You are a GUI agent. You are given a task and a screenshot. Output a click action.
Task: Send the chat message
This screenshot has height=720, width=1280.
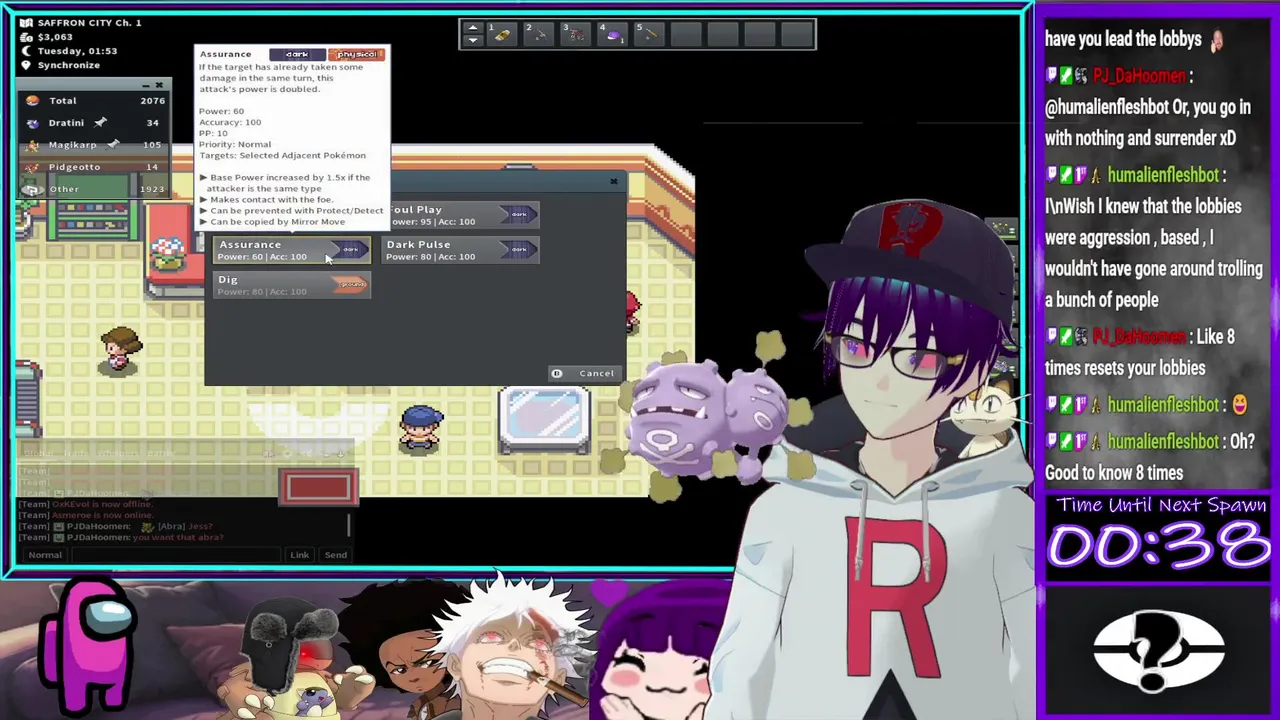pyautogui.click(x=335, y=555)
